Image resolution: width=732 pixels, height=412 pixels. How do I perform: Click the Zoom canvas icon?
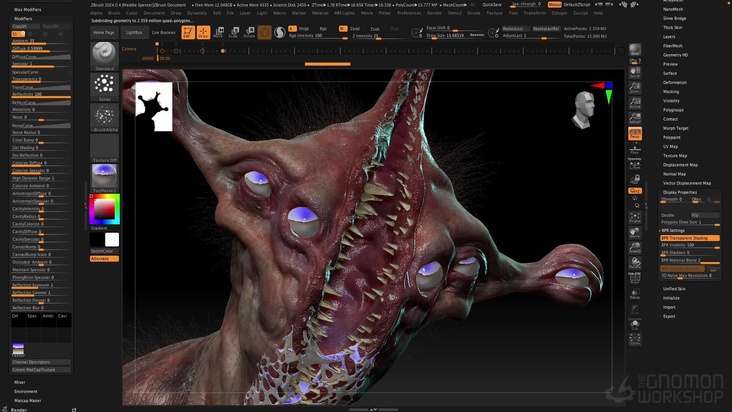(635, 87)
